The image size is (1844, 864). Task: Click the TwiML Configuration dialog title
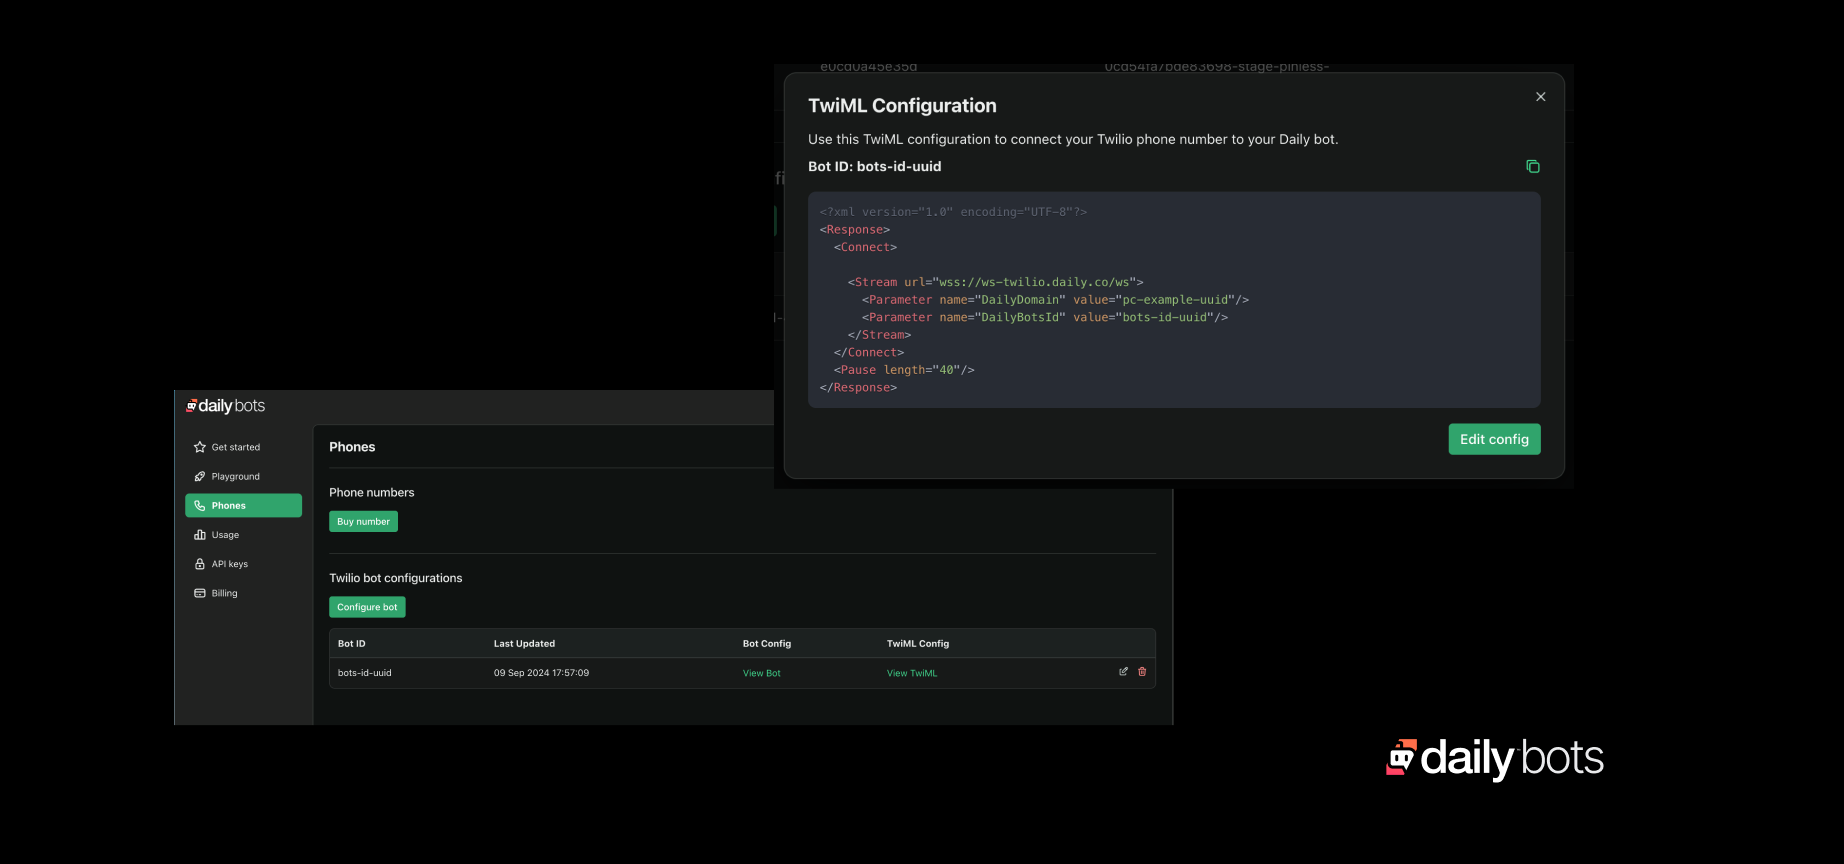(x=902, y=106)
